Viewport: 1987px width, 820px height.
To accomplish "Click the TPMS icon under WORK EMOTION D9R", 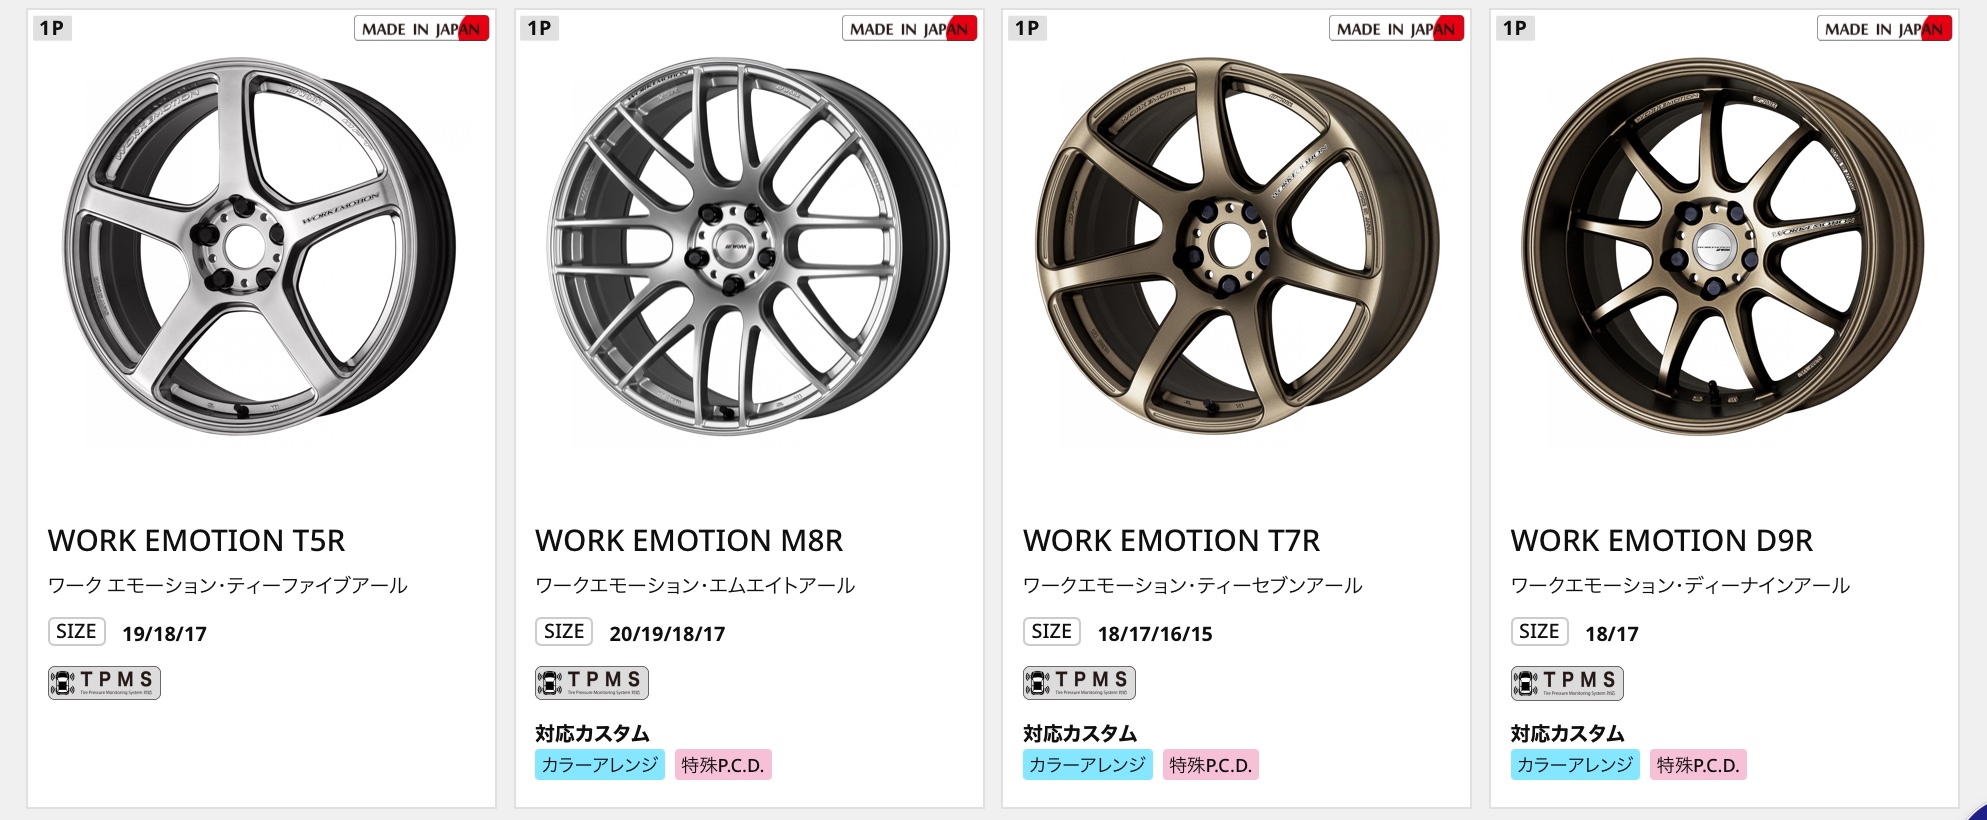I will (x=1567, y=683).
